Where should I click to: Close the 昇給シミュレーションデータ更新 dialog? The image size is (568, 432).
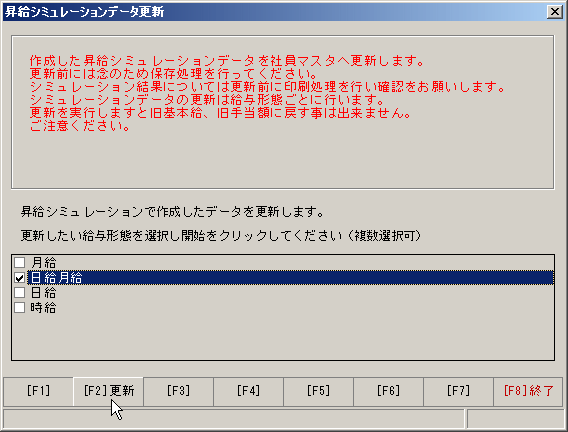point(555,12)
